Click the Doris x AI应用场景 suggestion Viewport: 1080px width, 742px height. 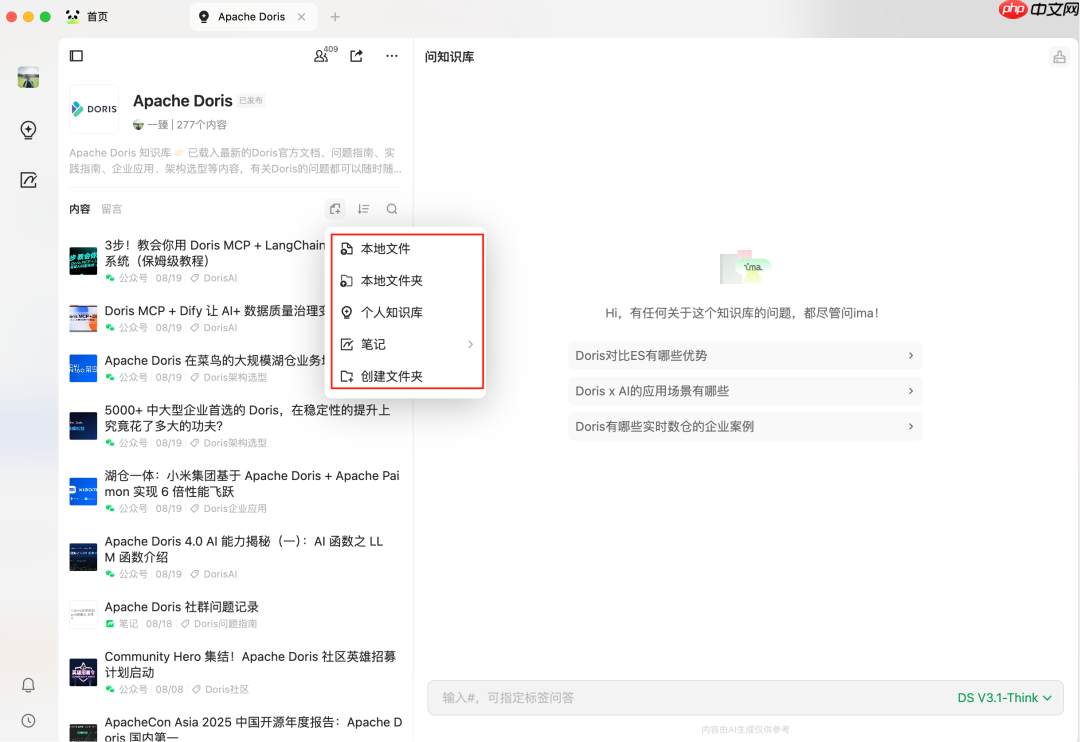(745, 391)
